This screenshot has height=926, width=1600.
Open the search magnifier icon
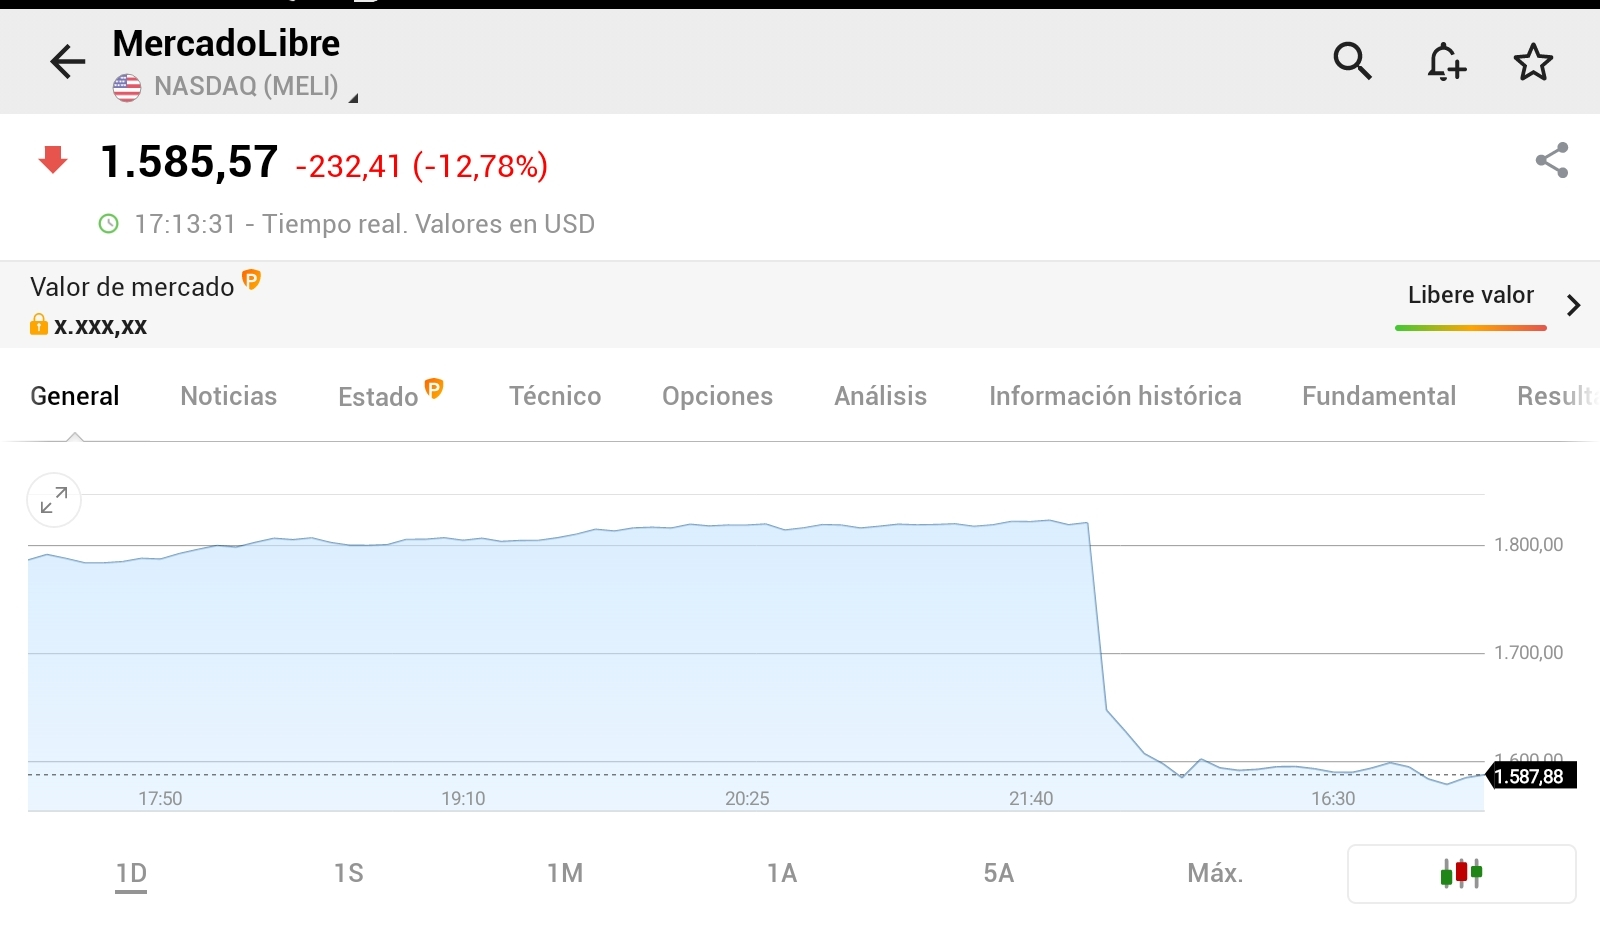pos(1352,62)
